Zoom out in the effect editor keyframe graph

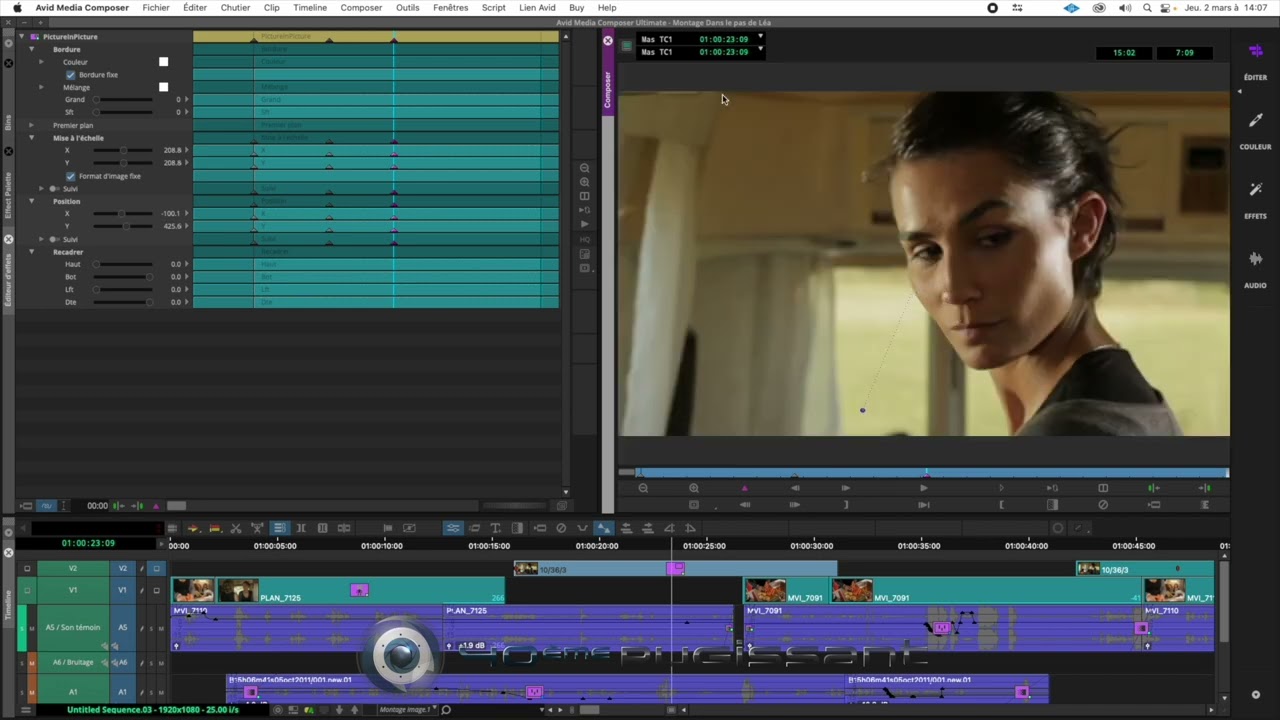point(585,168)
